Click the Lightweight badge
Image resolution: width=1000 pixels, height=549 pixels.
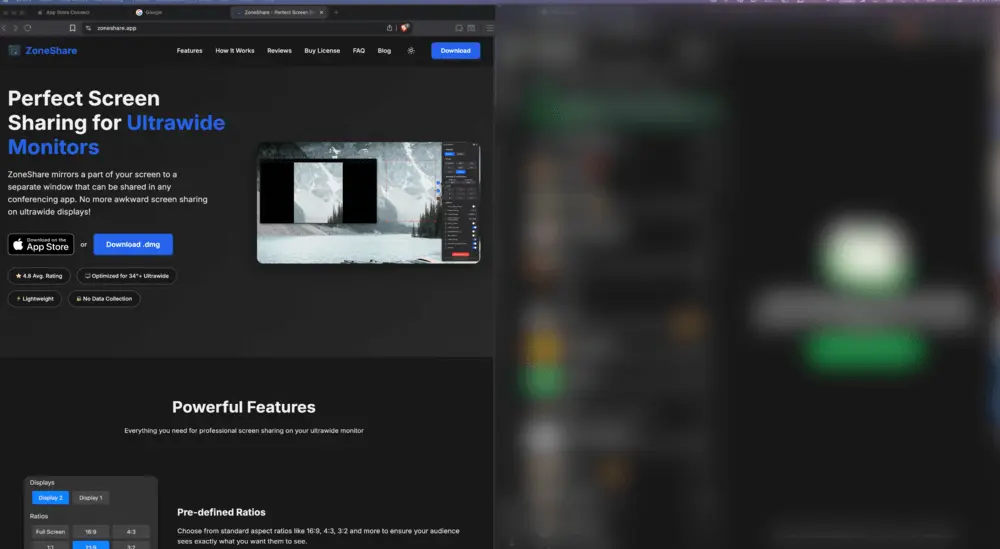[x=34, y=298]
